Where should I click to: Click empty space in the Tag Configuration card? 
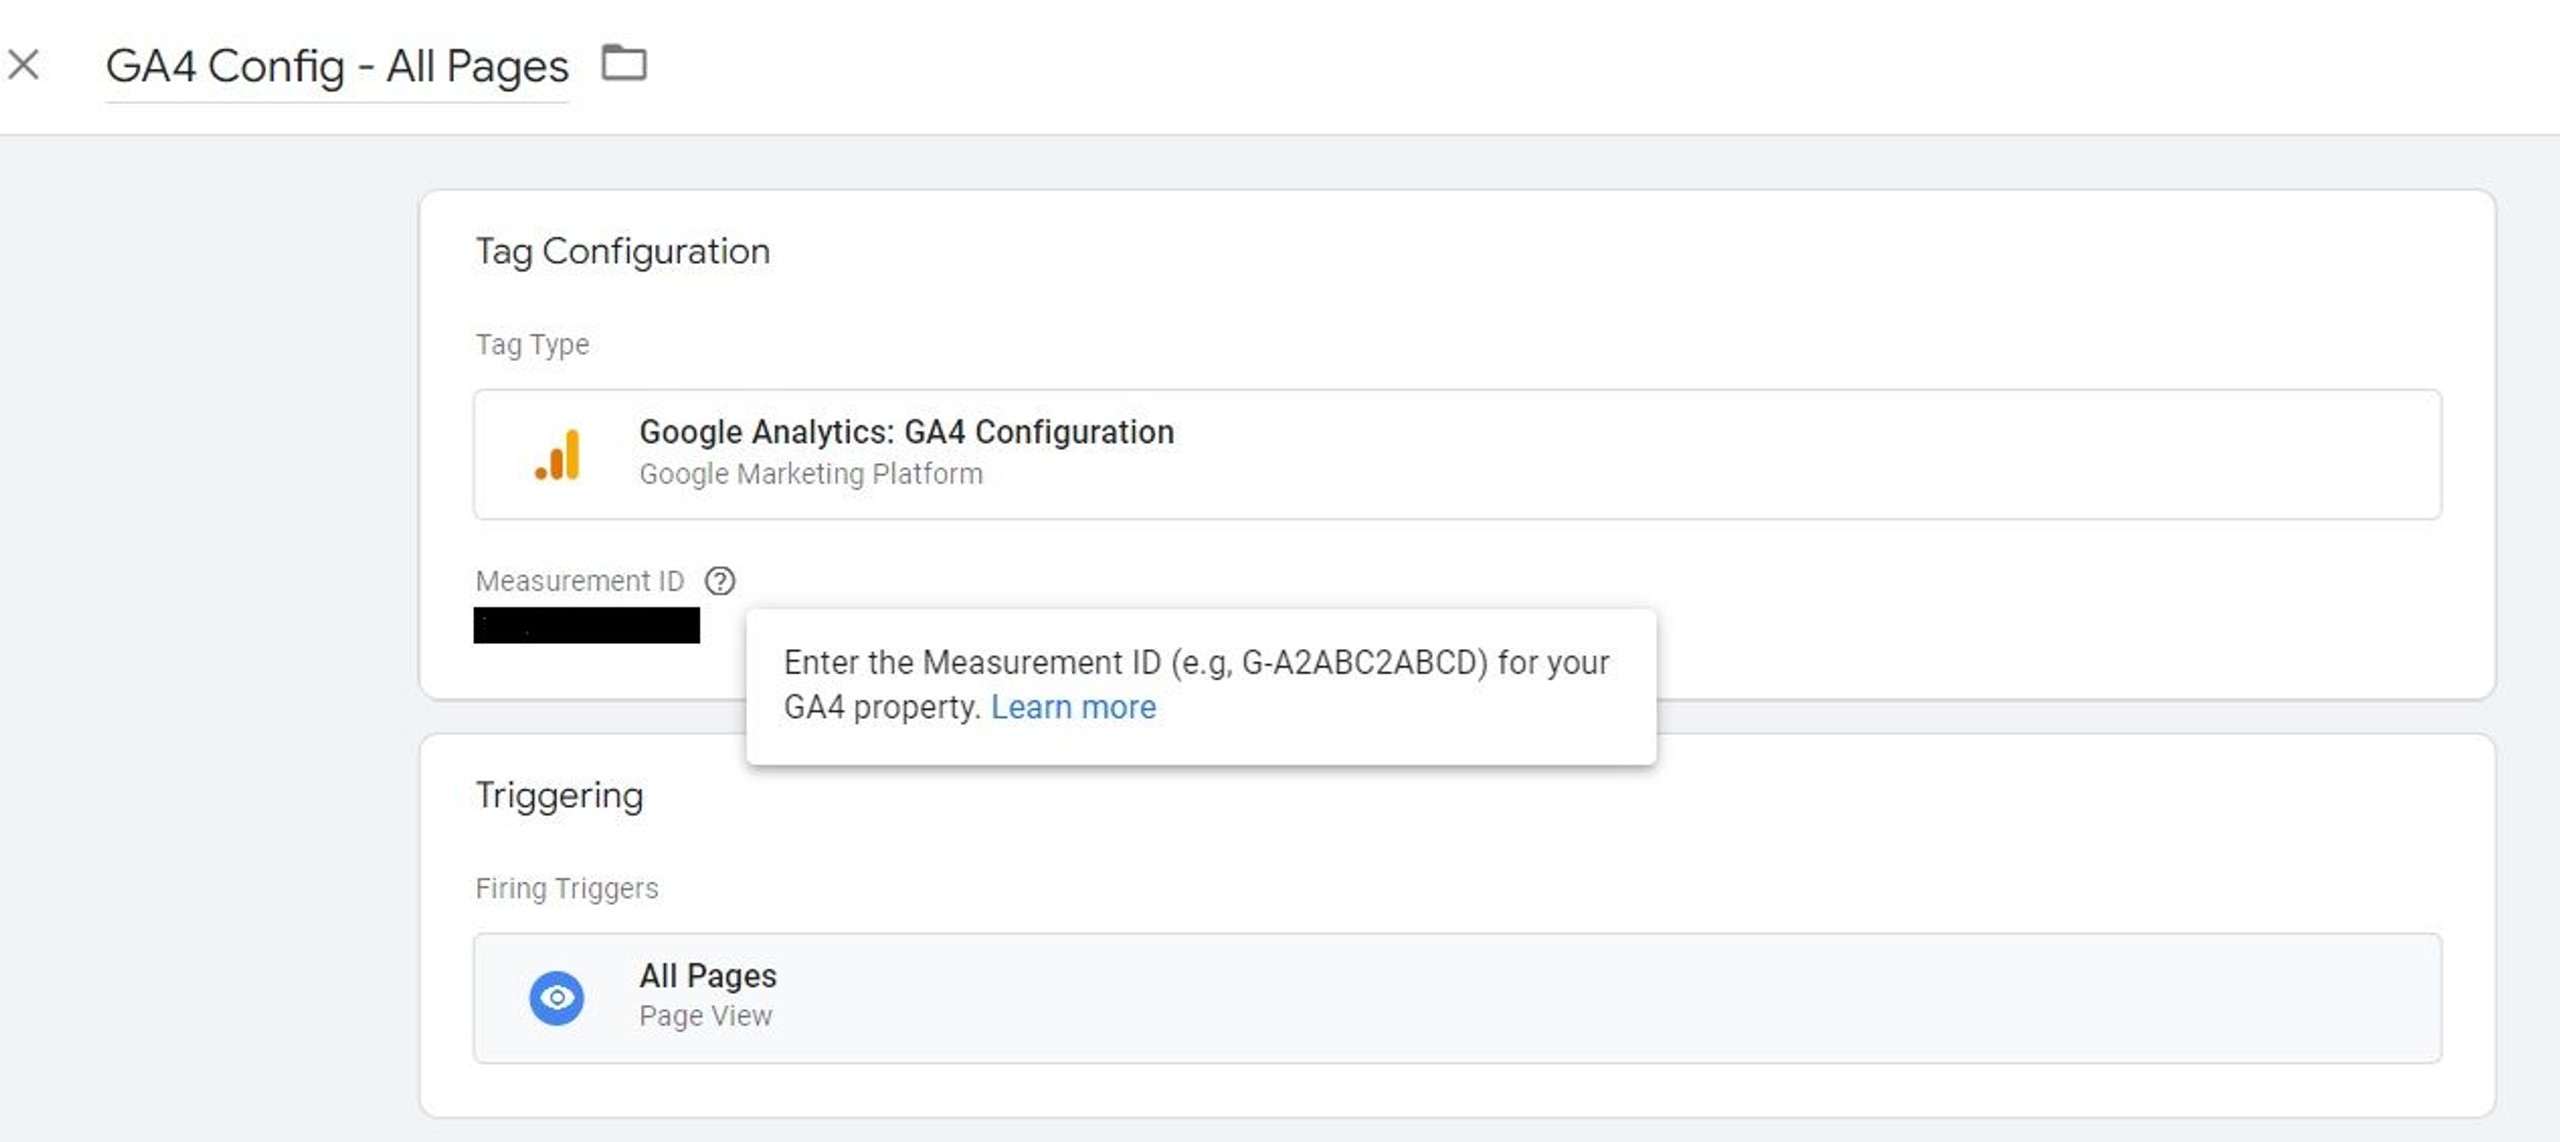tap(1600, 290)
